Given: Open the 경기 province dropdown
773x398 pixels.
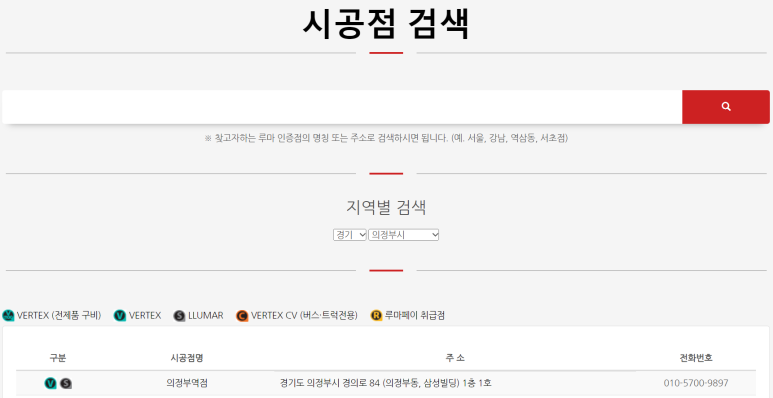Looking at the screenshot, I should (x=350, y=235).
